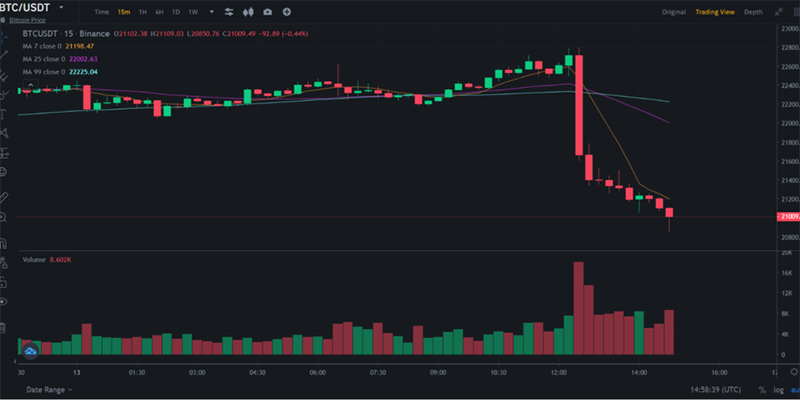Image resolution: width=800 pixels, height=400 pixels.
Task: Toggle the magnet mode icon in sidebar
Action: 5,243
